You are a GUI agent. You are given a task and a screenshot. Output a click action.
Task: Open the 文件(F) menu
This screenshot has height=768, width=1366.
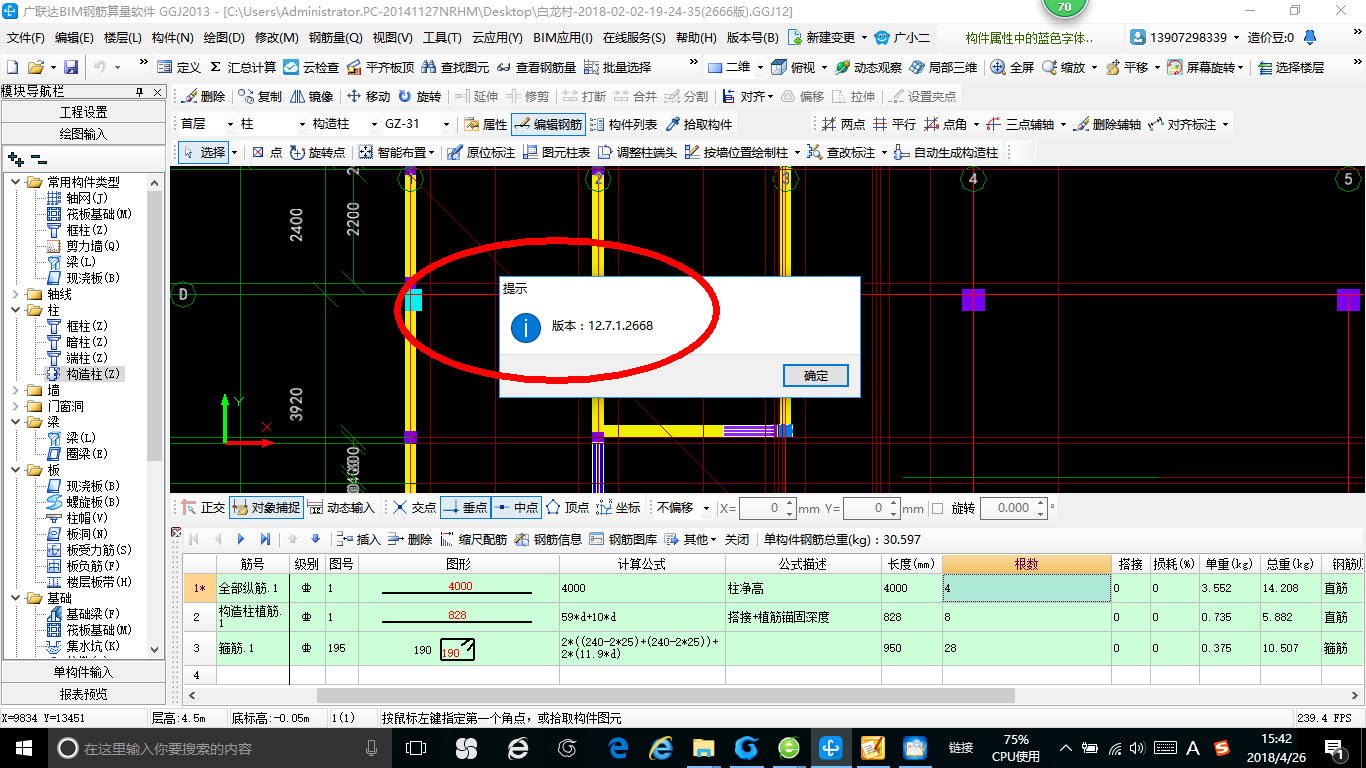(27, 38)
